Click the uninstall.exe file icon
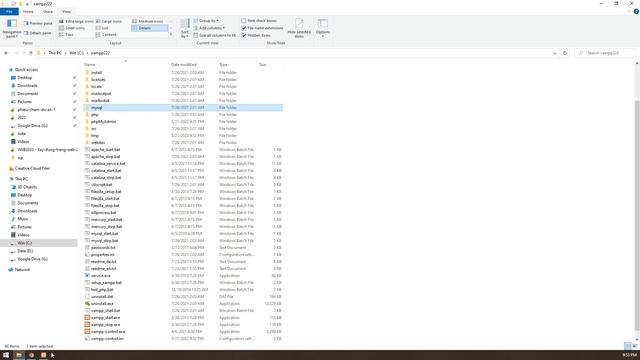 [87, 304]
